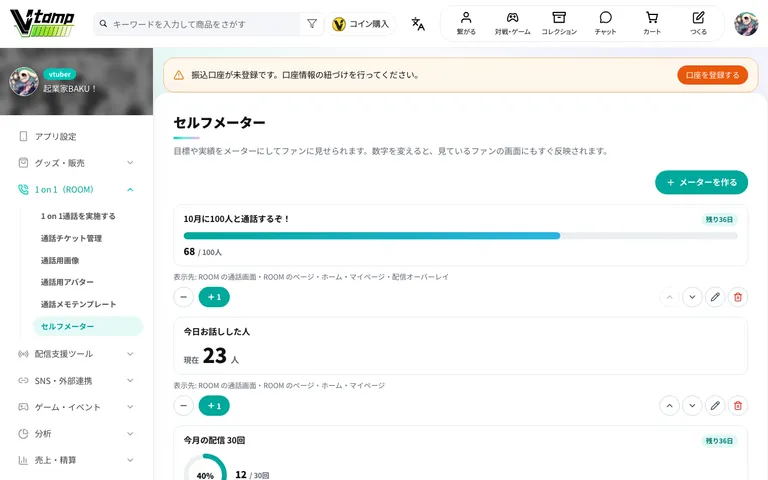This screenshot has height=480, width=768.
Task: Open カート shopping cart icon
Action: [652, 24]
